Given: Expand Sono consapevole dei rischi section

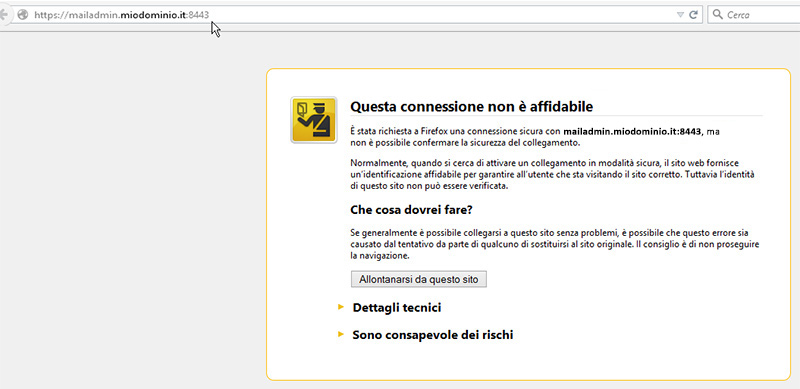Looking at the screenshot, I should pos(433,335).
